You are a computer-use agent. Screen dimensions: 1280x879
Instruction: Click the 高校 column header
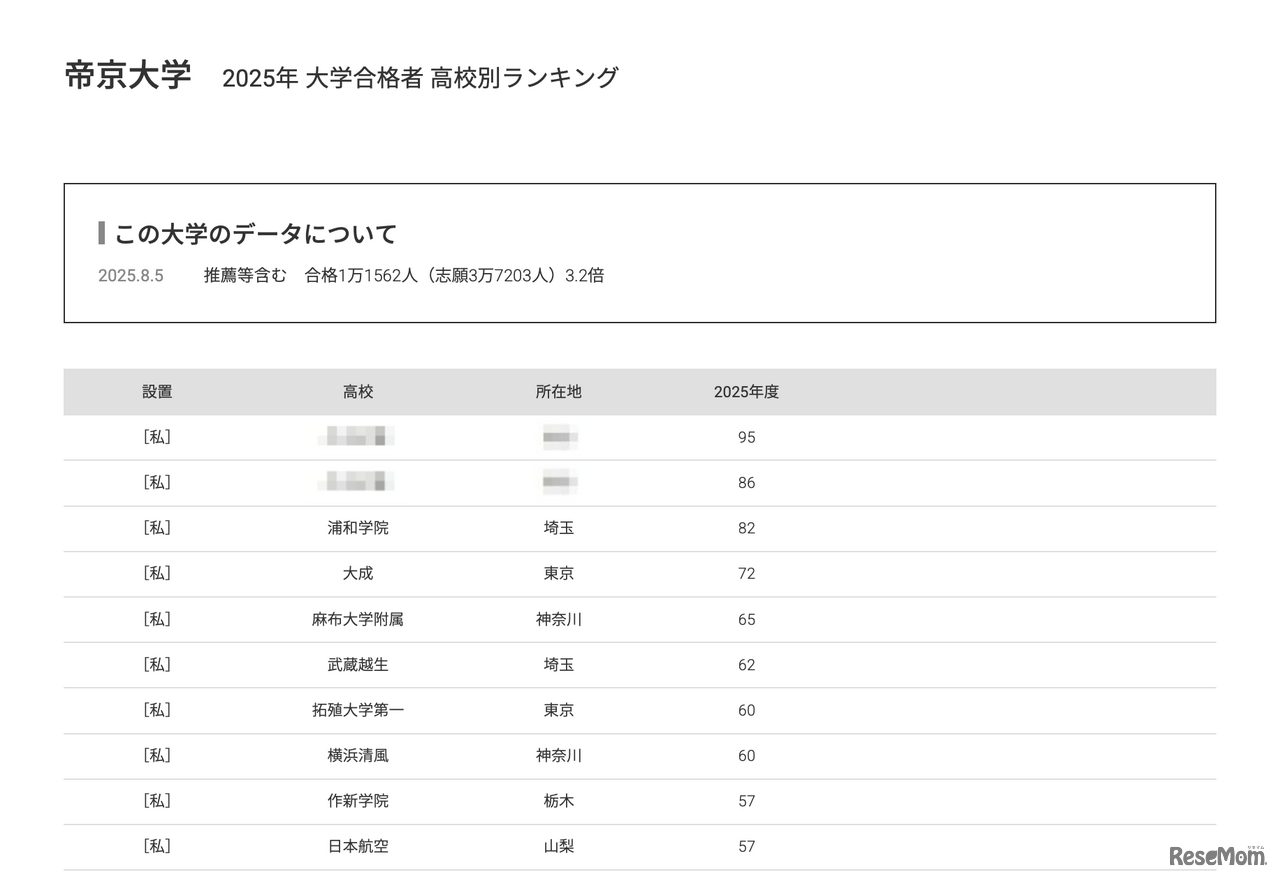click(358, 391)
